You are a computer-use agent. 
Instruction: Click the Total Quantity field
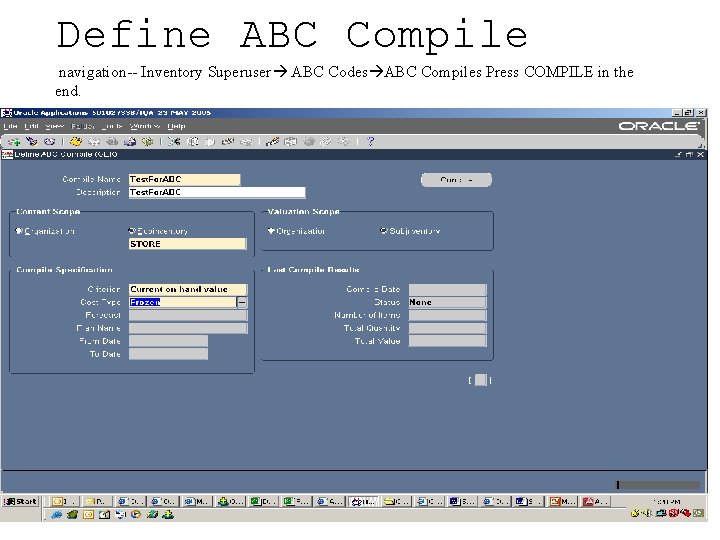coord(447,328)
